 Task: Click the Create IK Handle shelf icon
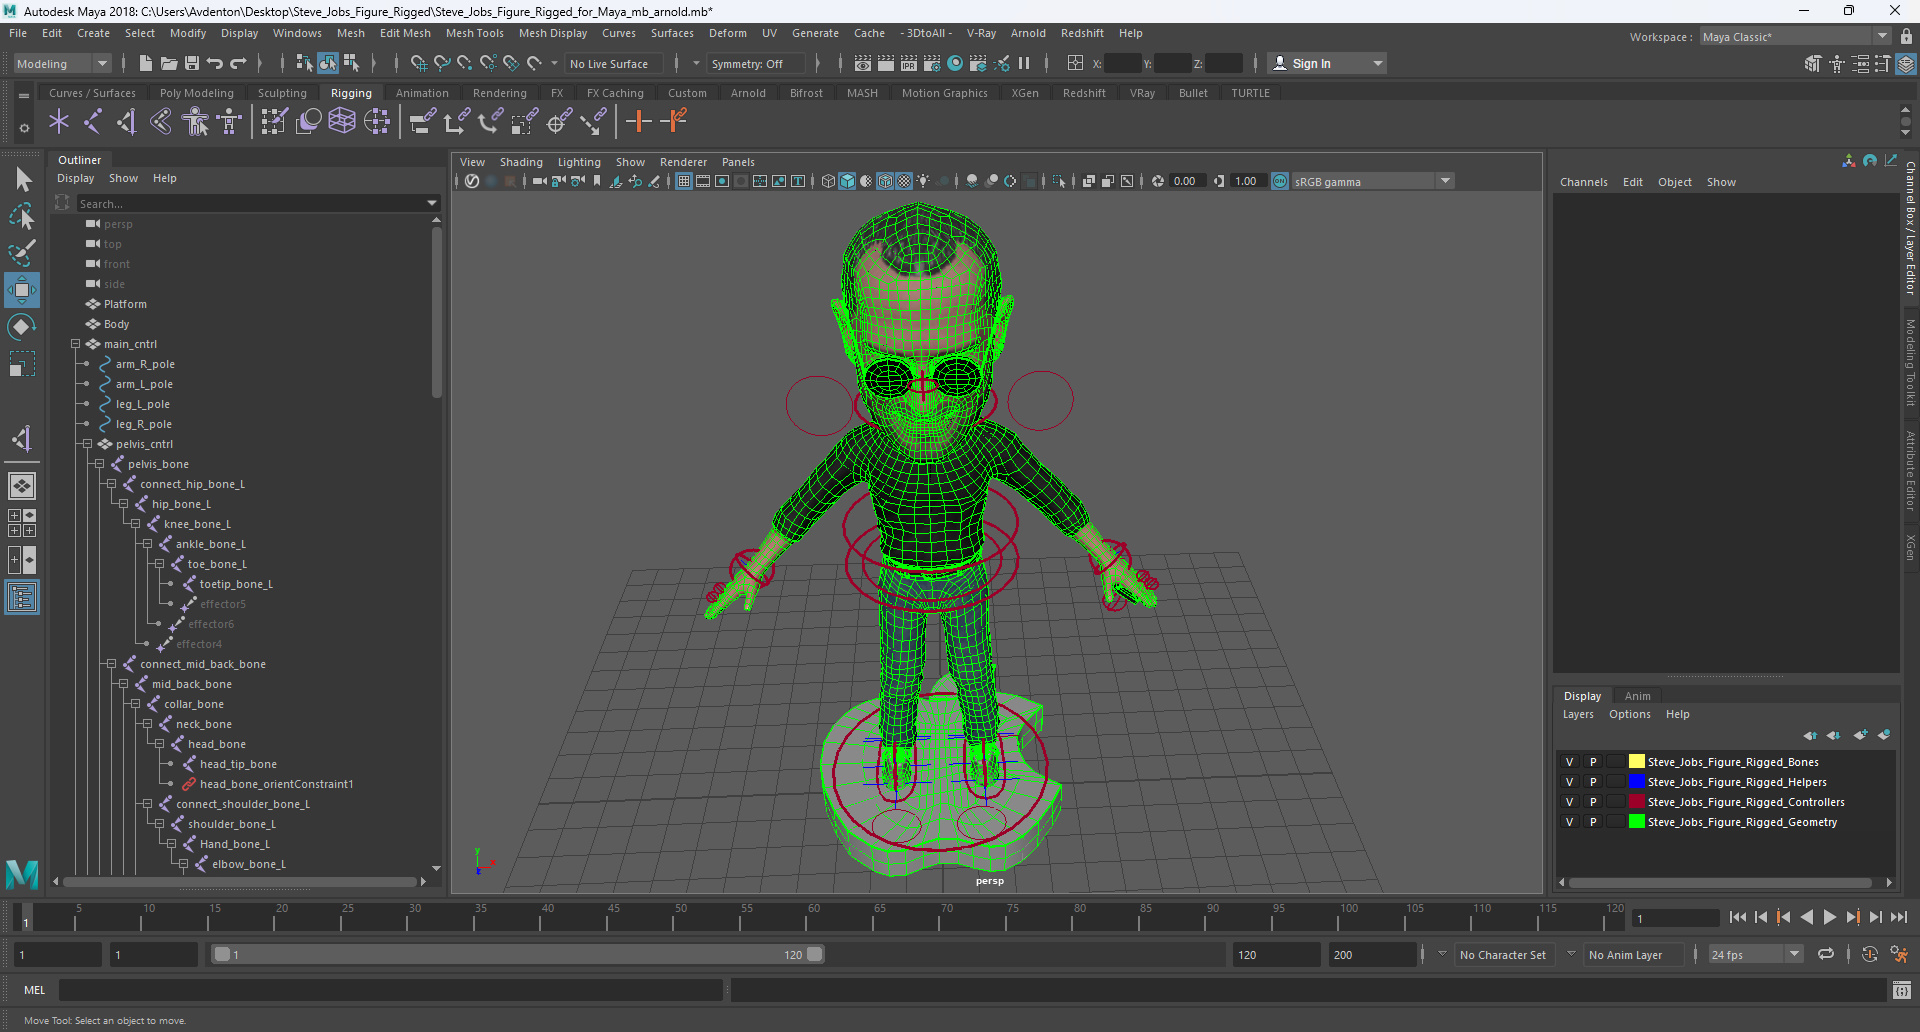point(127,122)
